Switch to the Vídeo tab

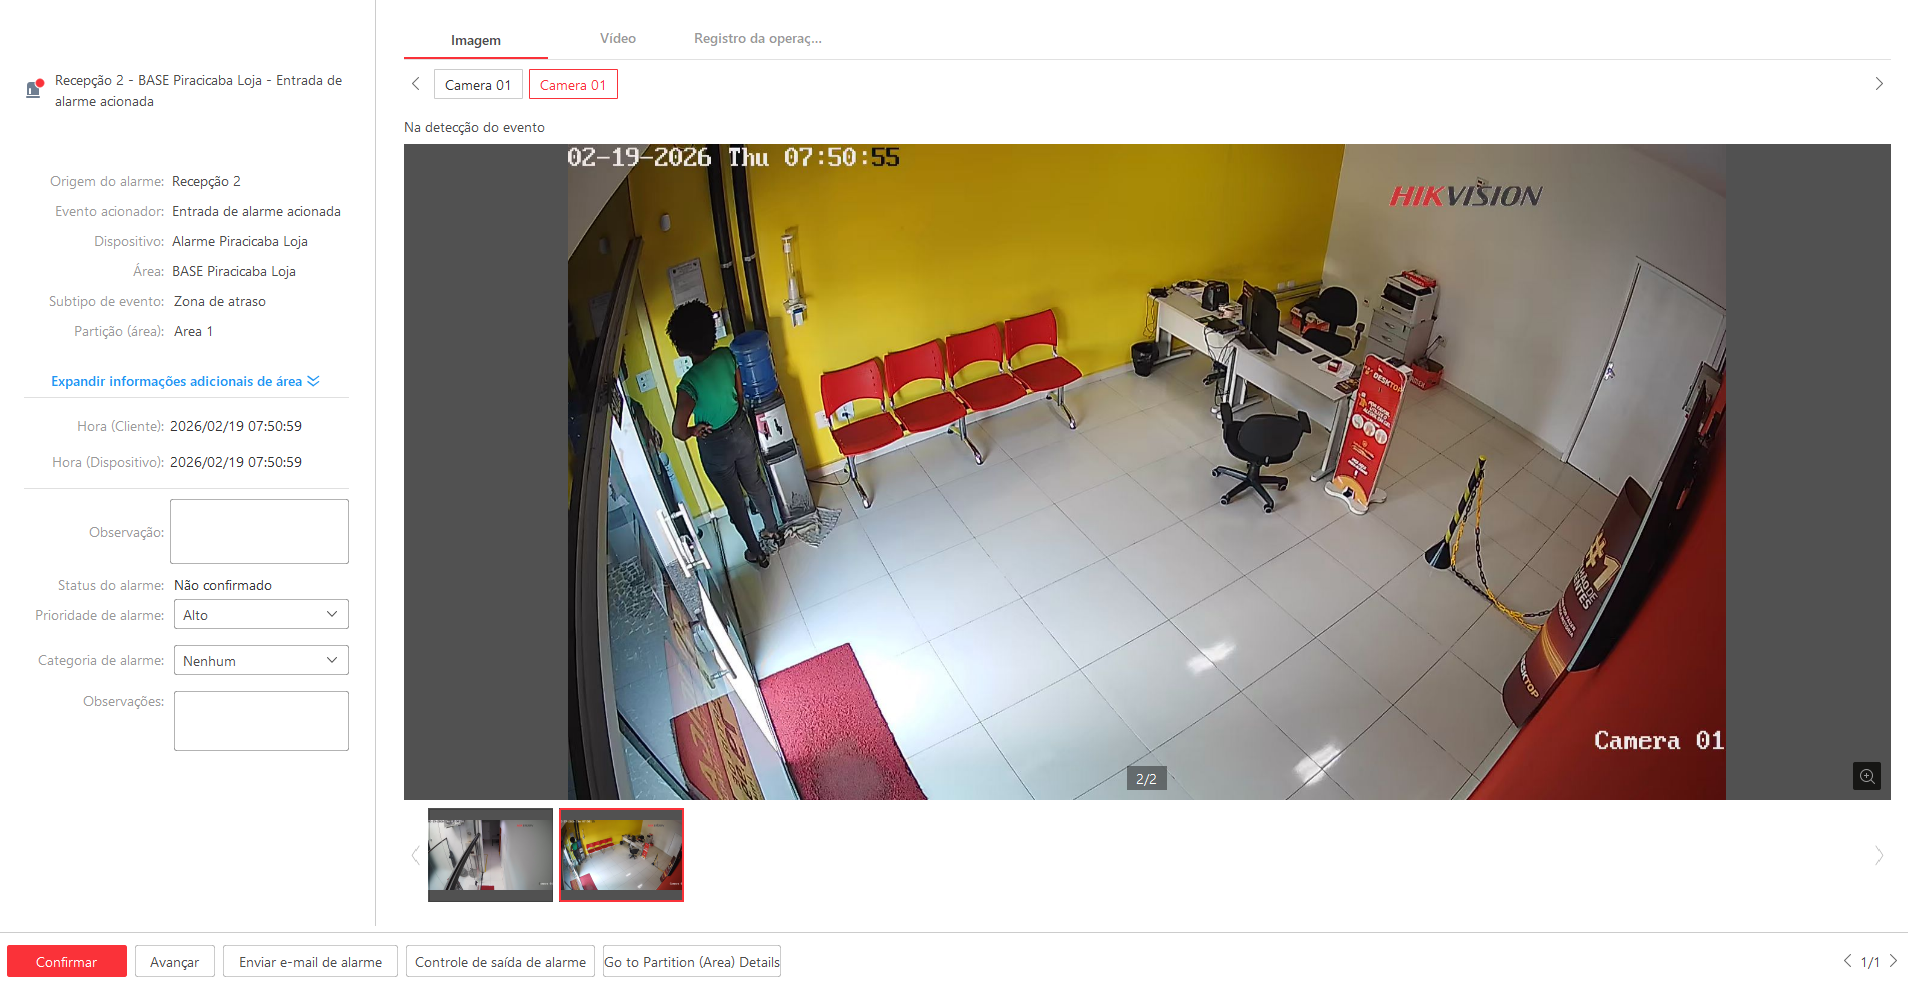point(617,39)
